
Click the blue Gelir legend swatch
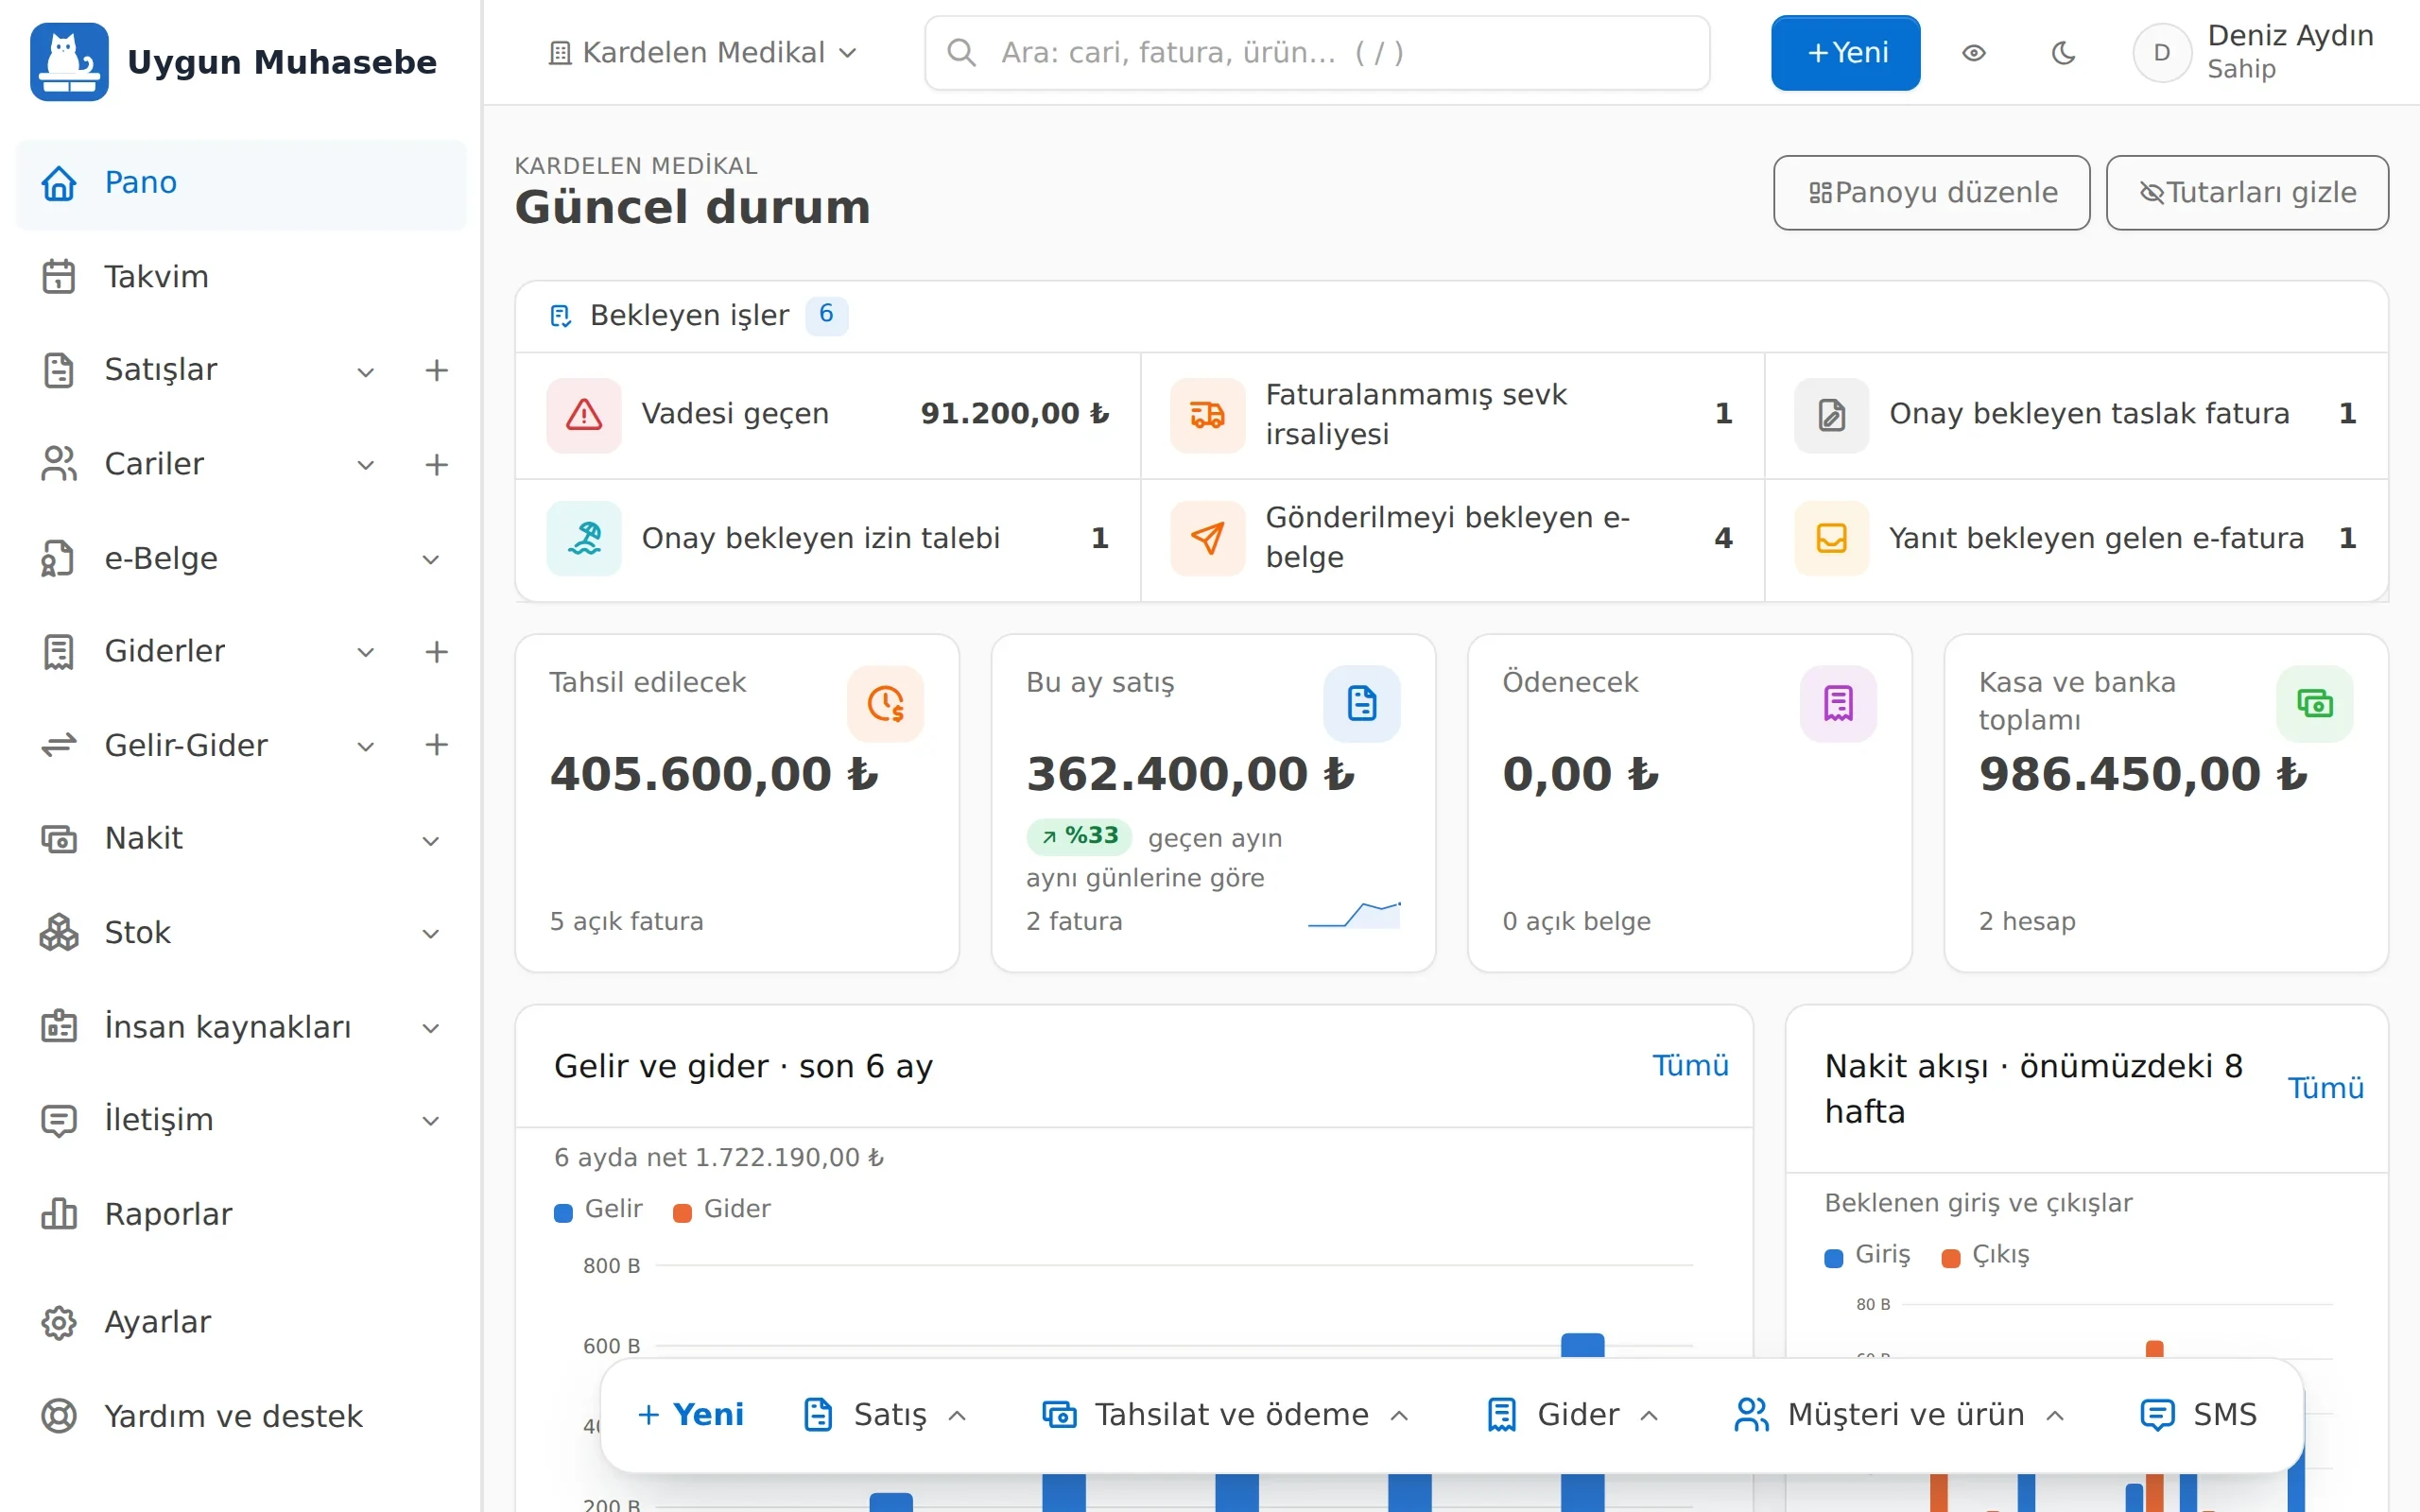click(563, 1212)
